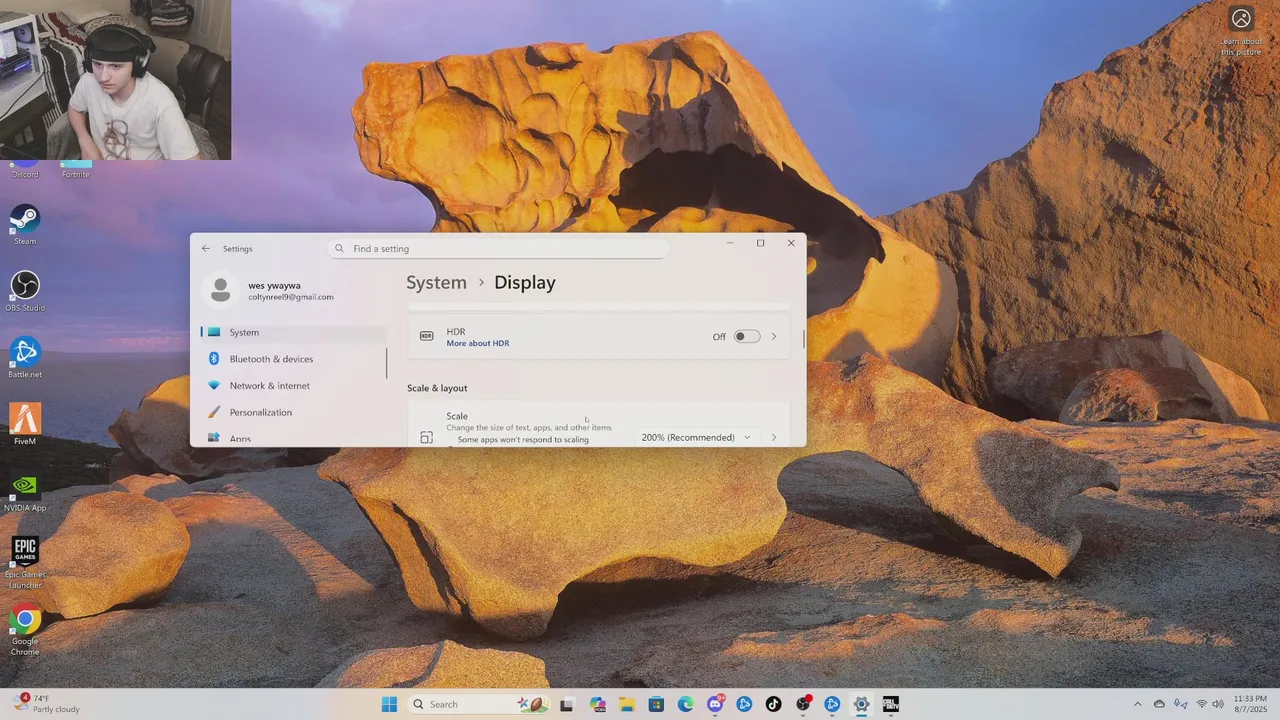Viewport: 1280px width, 720px height.
Task: Select the FiveM desktop icon
Action: [x=25, y=425]
